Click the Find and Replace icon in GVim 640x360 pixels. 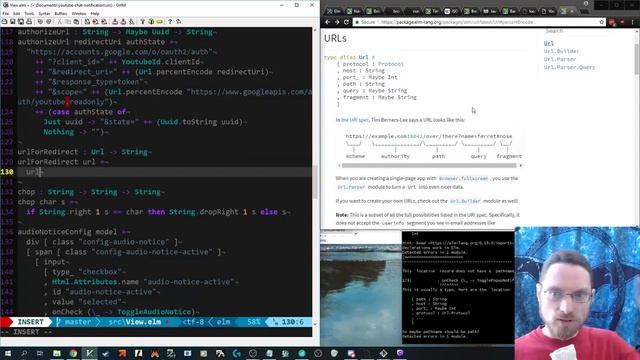pyautogui.click(x=87, y=21)
